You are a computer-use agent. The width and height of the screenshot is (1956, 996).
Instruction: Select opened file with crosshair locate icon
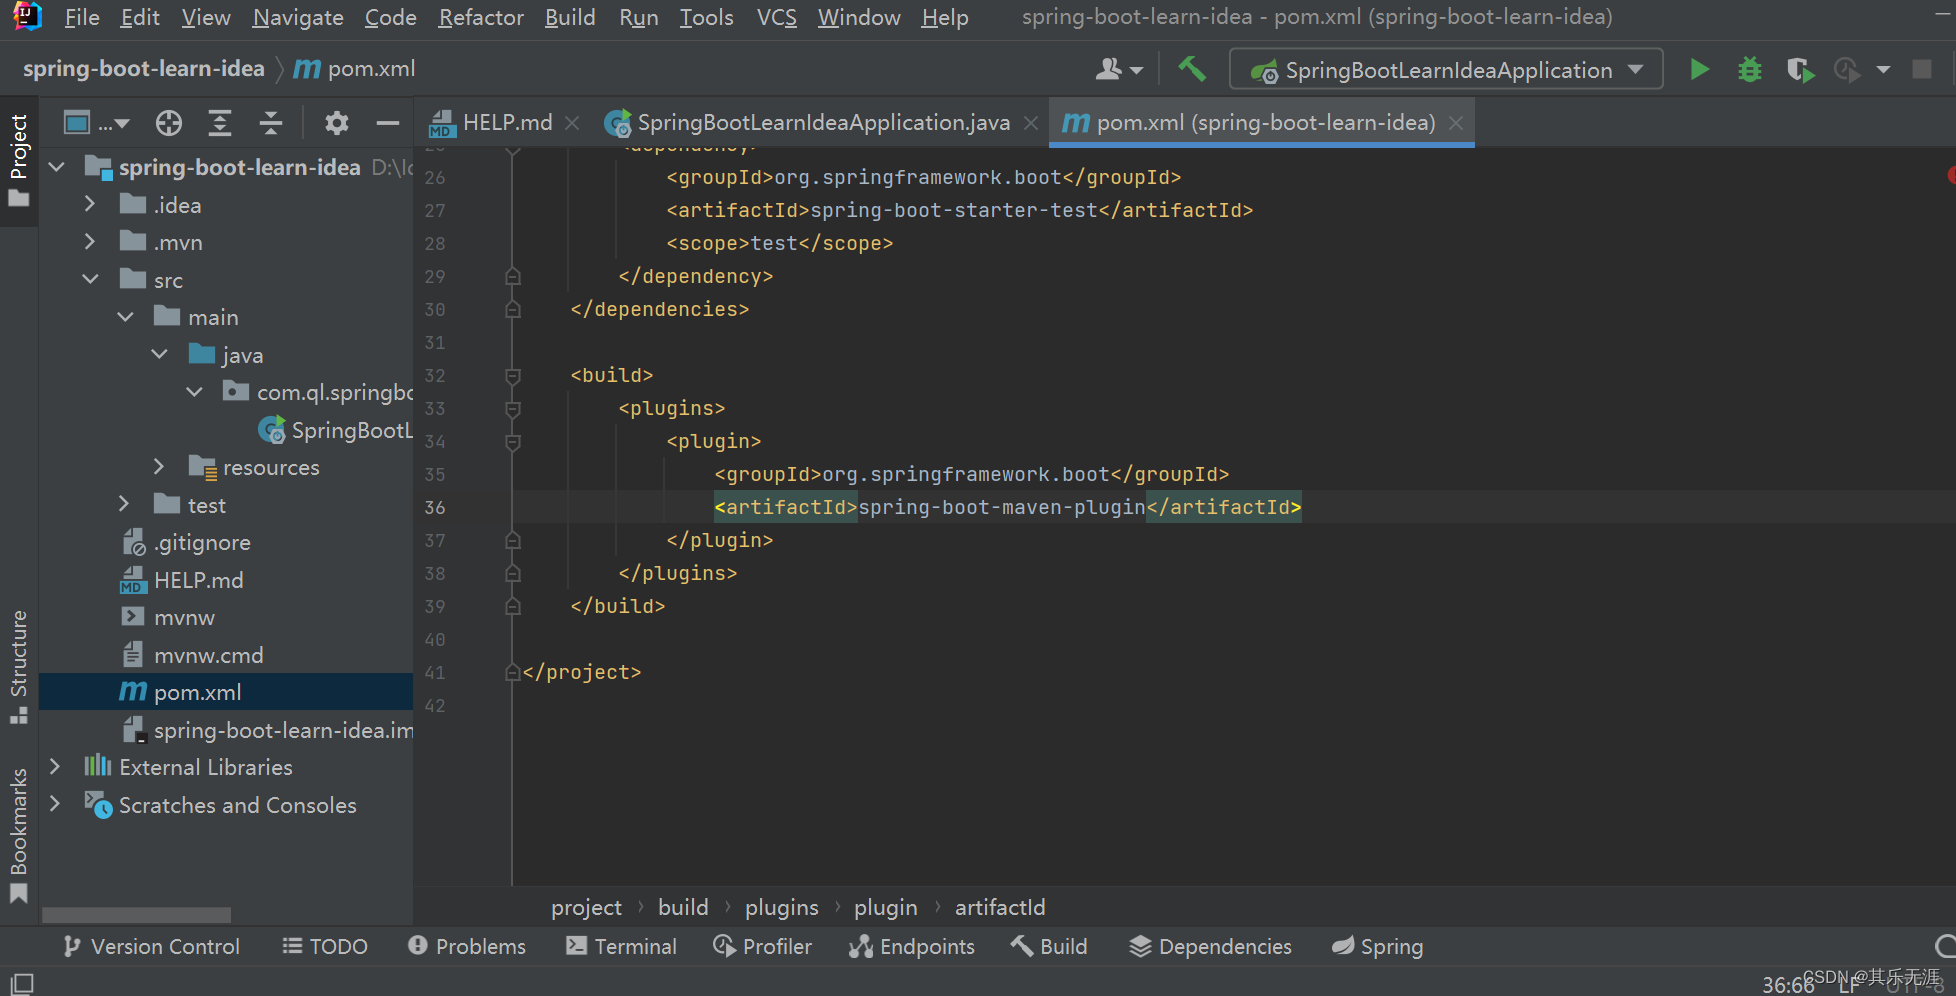[x=169, y=123]
